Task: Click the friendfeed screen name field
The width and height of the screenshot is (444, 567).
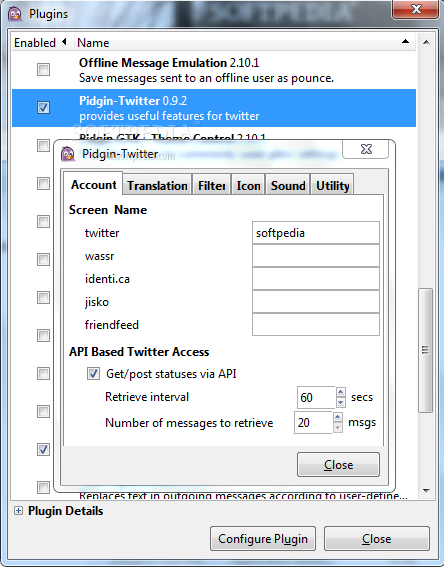Action: 316,324
